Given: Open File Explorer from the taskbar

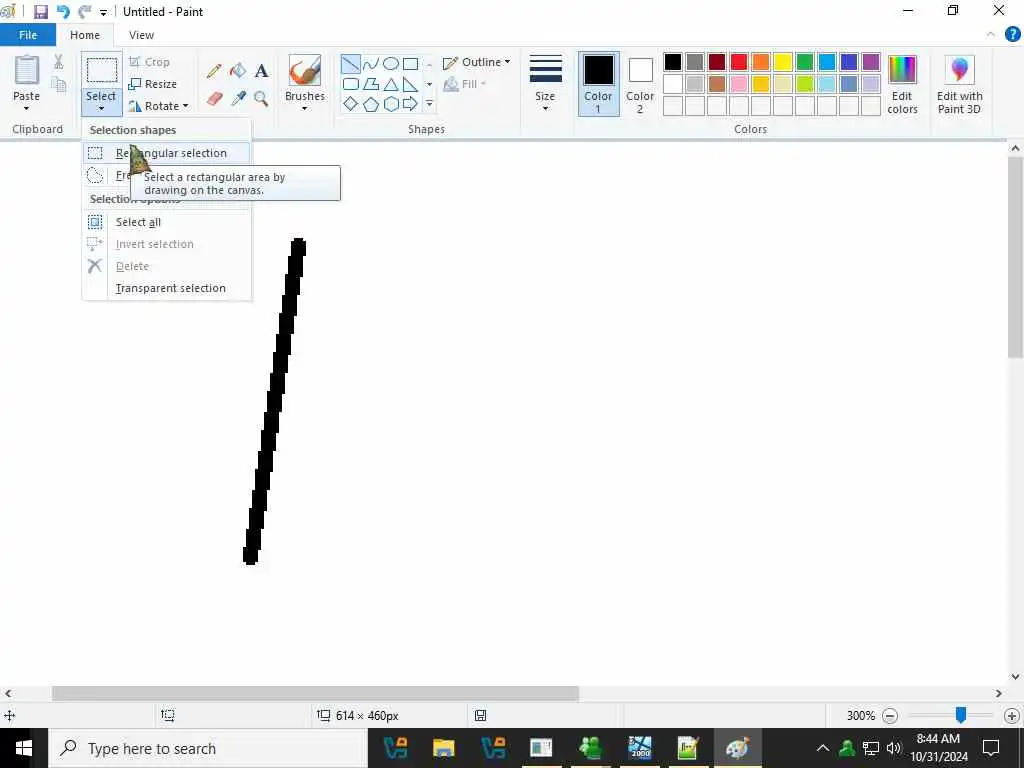Looking at the screenshot, I should [443, 748].
